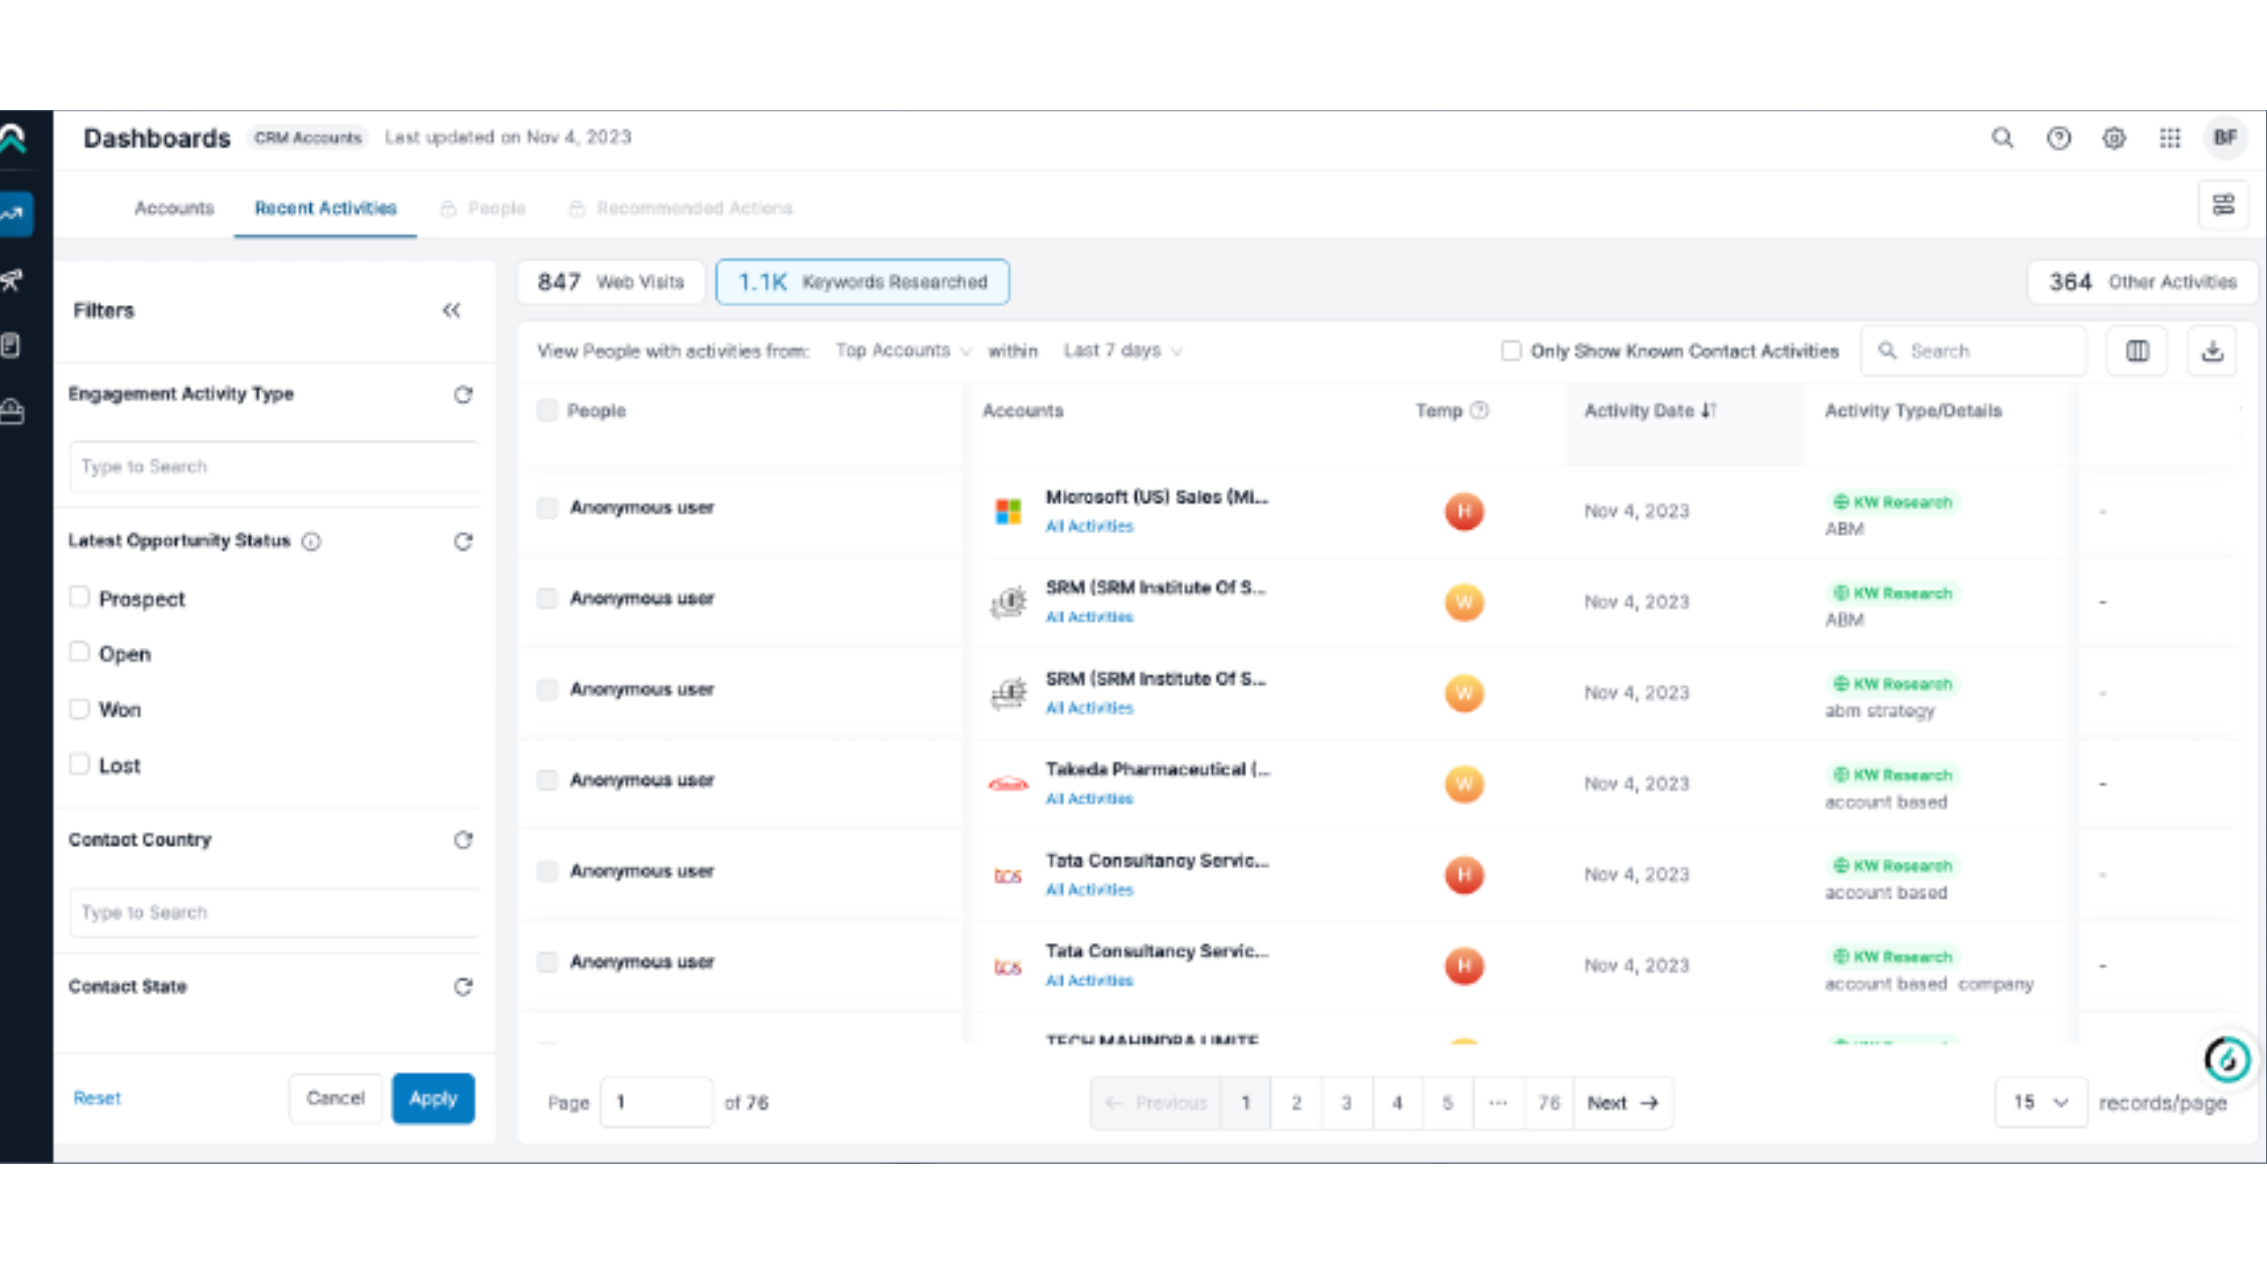Check the Prospect opportunity status box

tap(80, 598)
